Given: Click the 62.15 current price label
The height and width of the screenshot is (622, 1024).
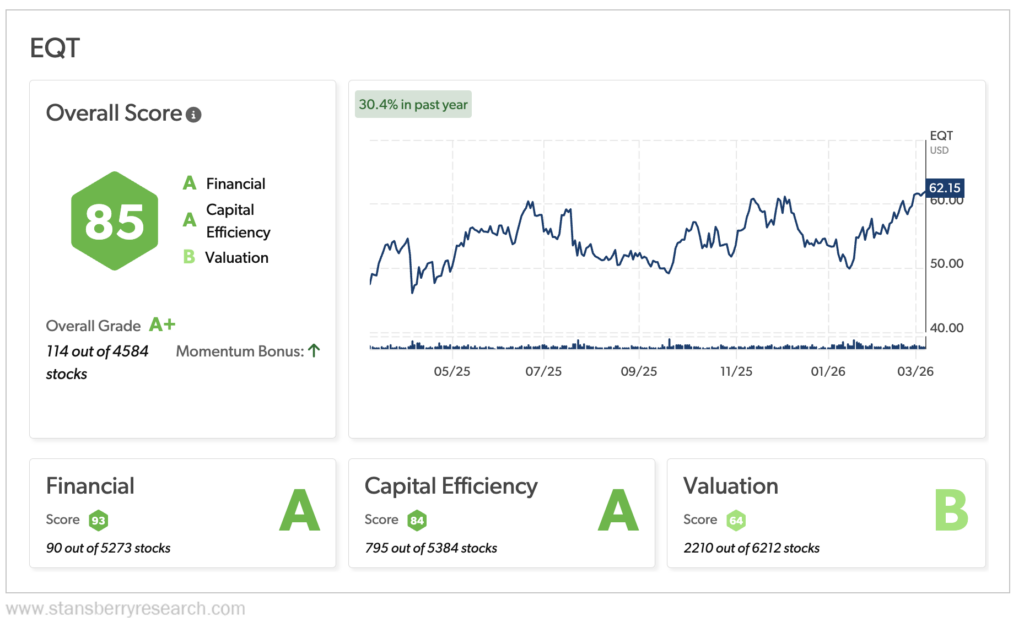Looking at the screenshot, I should (x=944, y=187).
